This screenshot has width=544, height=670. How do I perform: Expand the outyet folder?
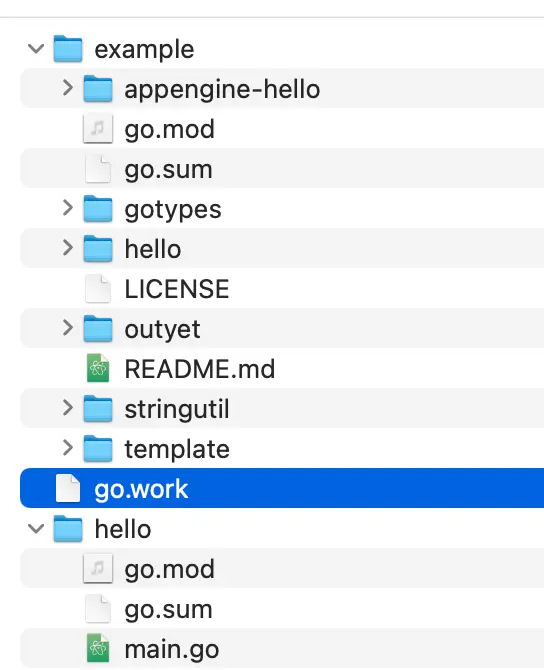click(x=68, y=328)
